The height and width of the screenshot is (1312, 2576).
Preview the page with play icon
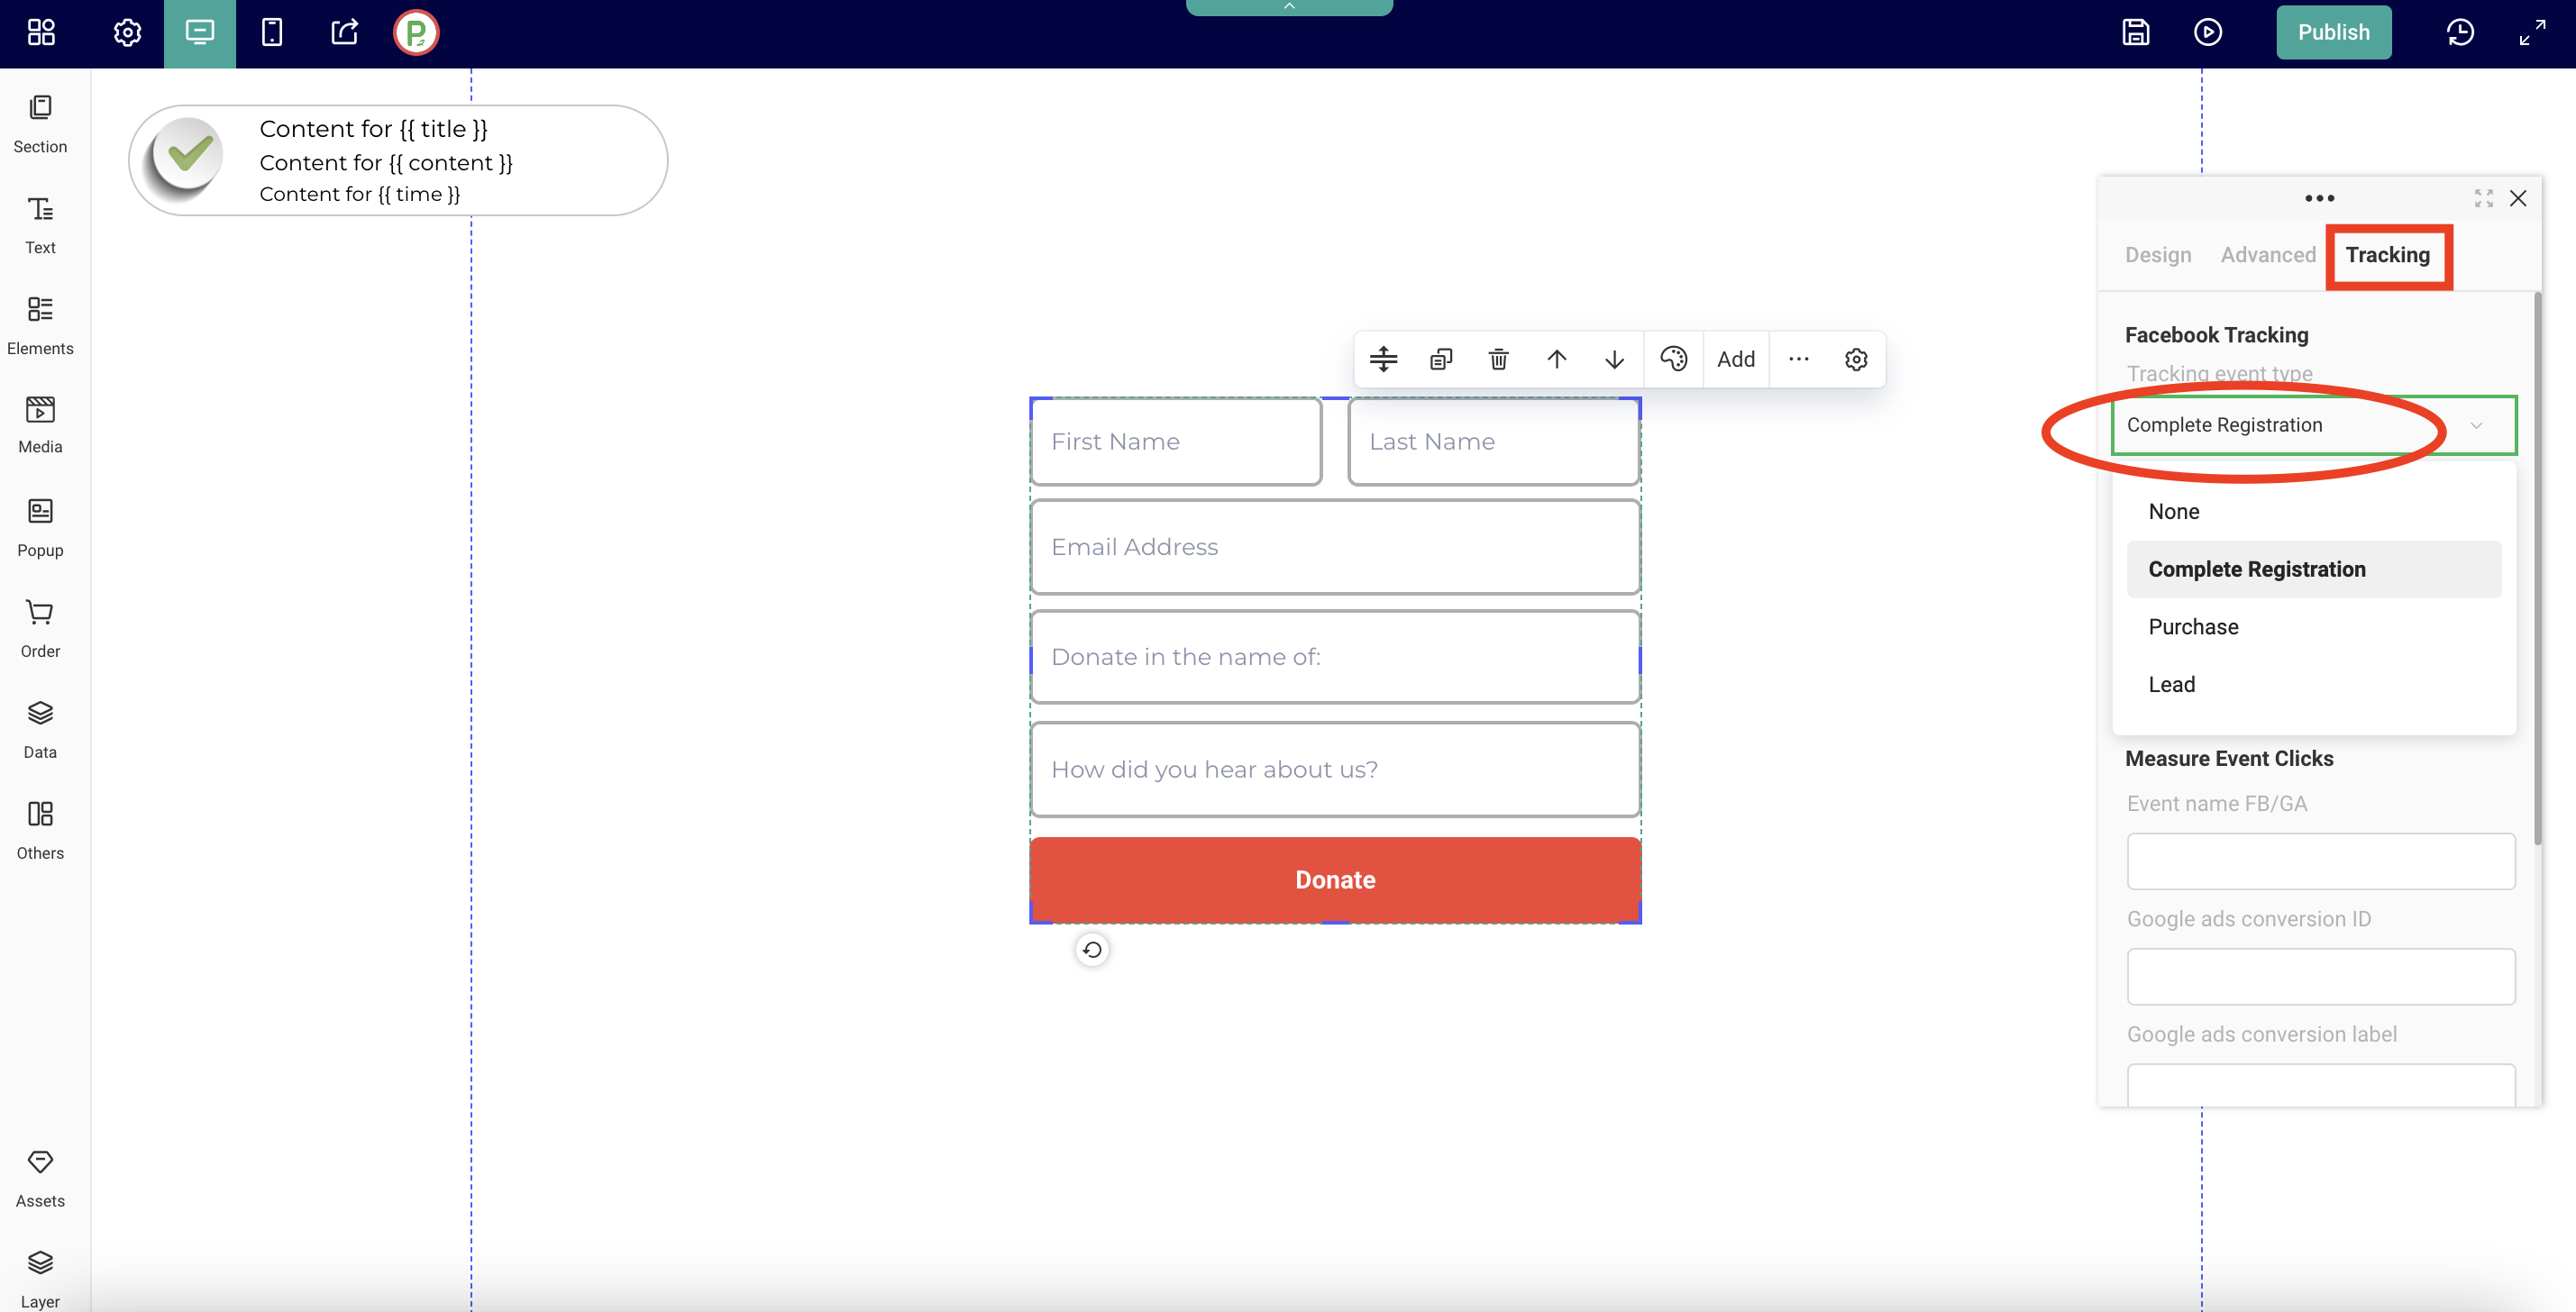tap(2208, 33)
